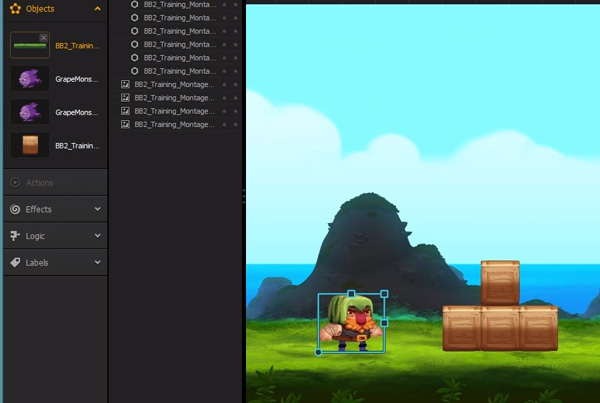The width and height of the screenshot is (600, 403).
Task: Toggle last dot on bottom BB2_Training_Montage row
Action: pyautogui.click(x=236, y=124)
